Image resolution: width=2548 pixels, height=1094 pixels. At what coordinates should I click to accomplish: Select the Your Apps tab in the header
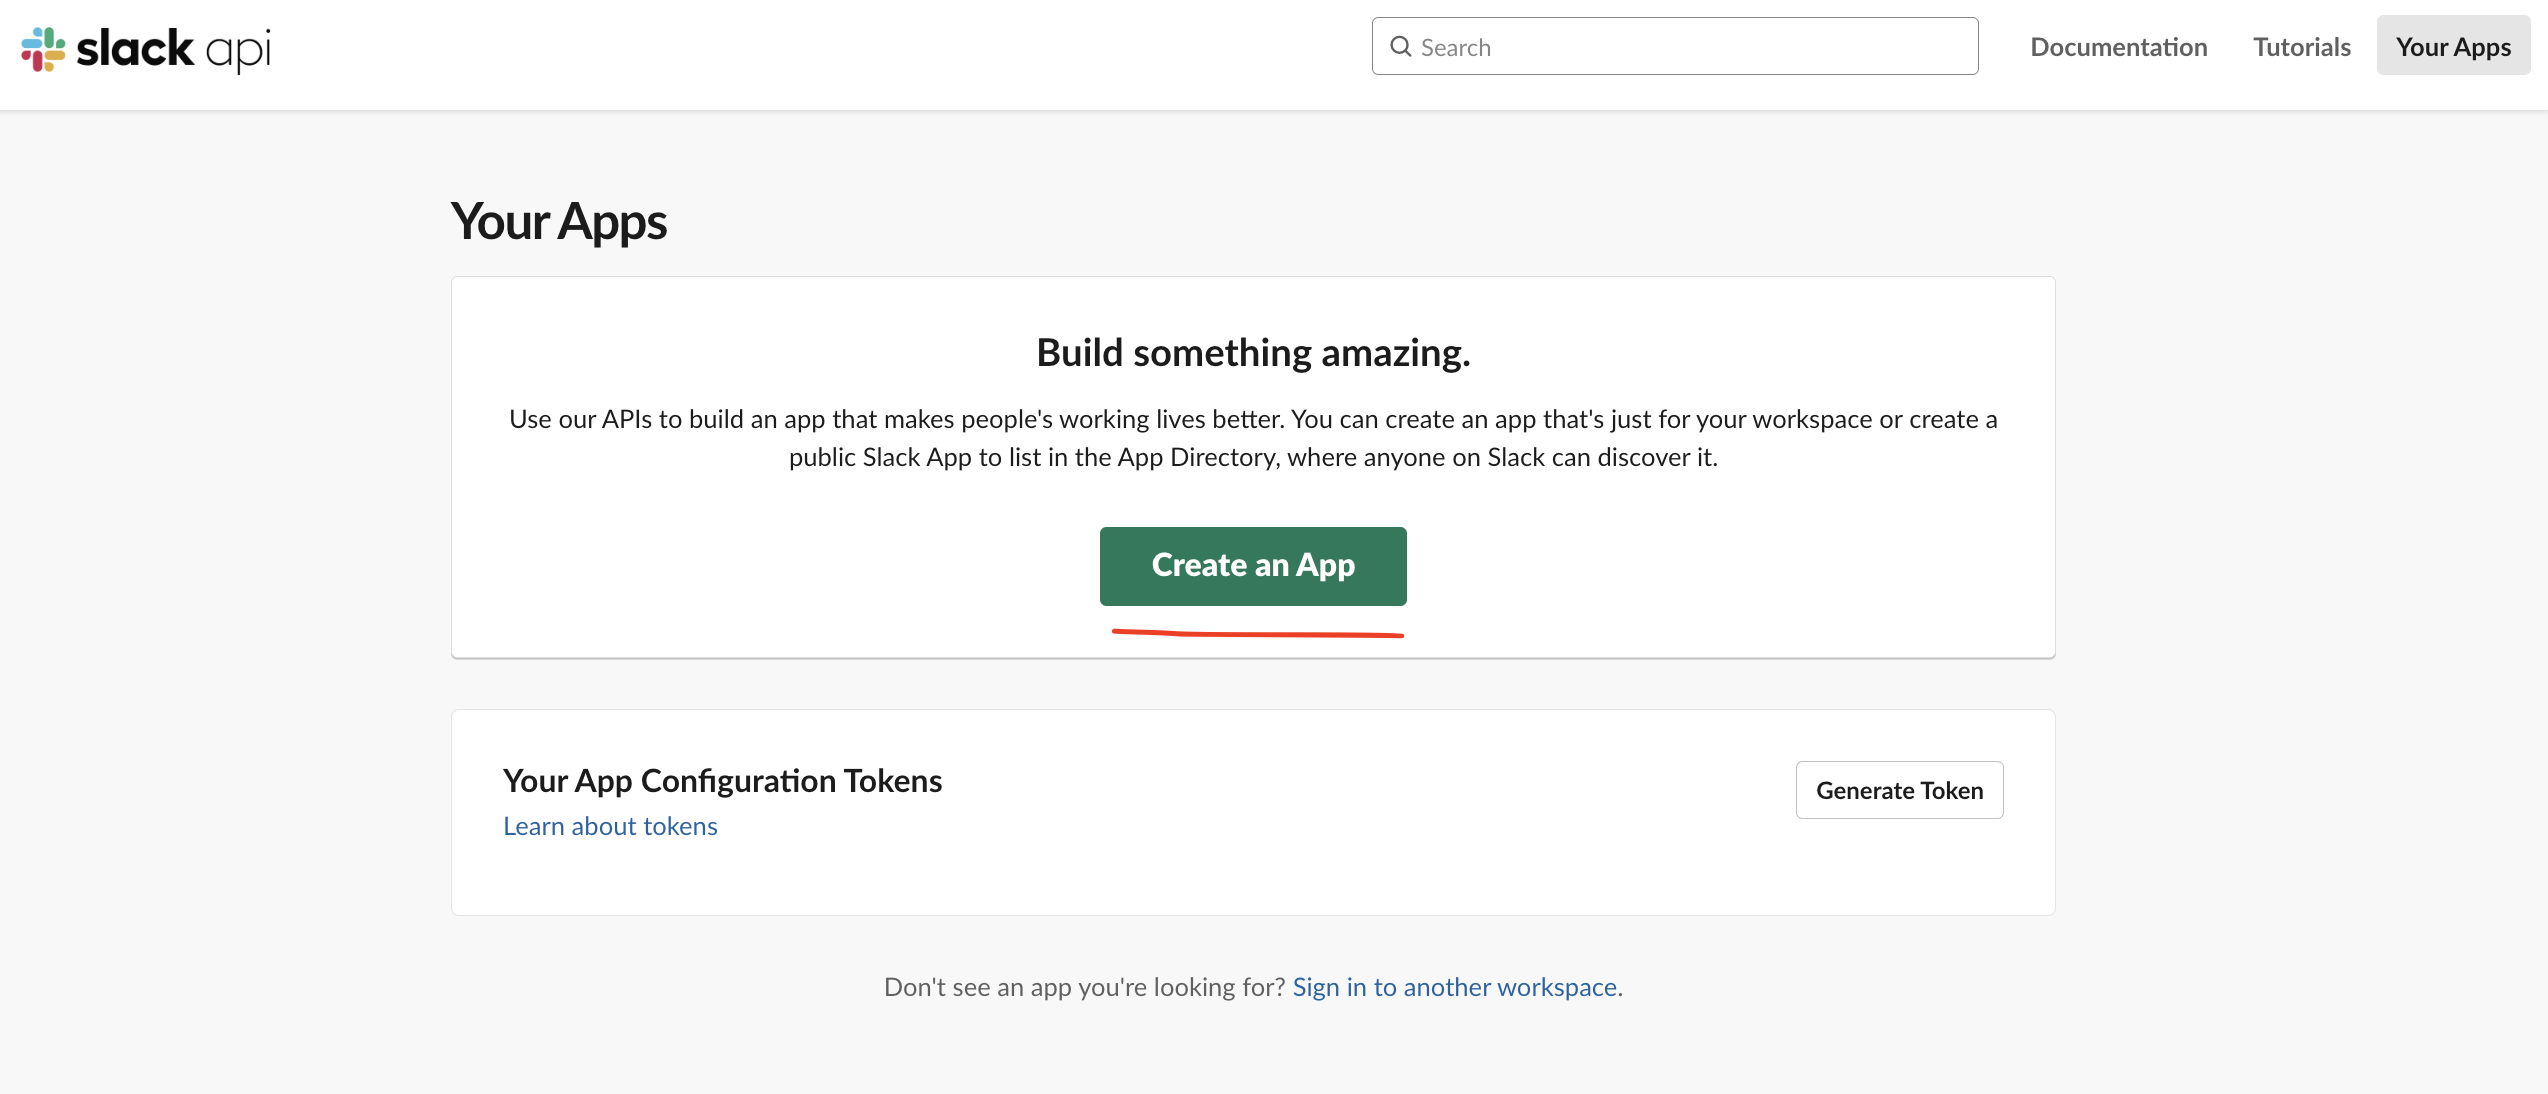(x=2453, y=47)
